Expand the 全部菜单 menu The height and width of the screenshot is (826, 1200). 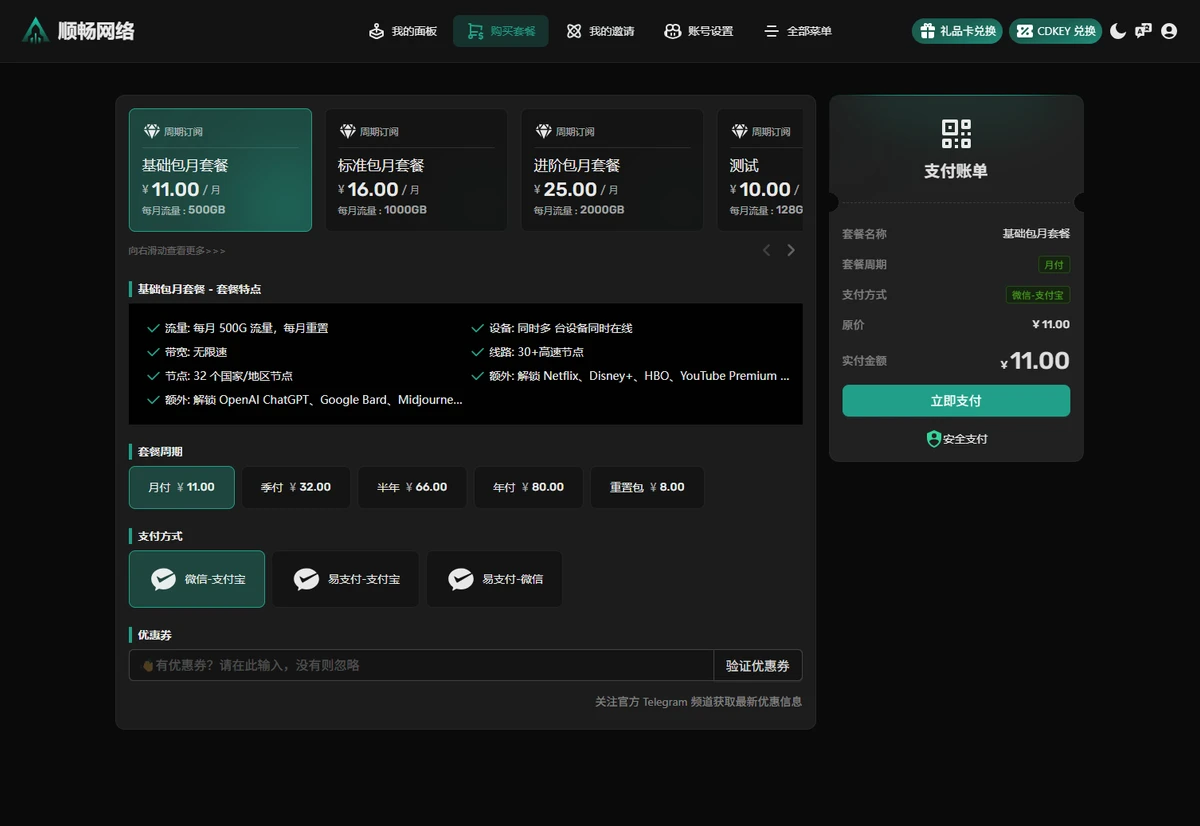click(798, 31)
